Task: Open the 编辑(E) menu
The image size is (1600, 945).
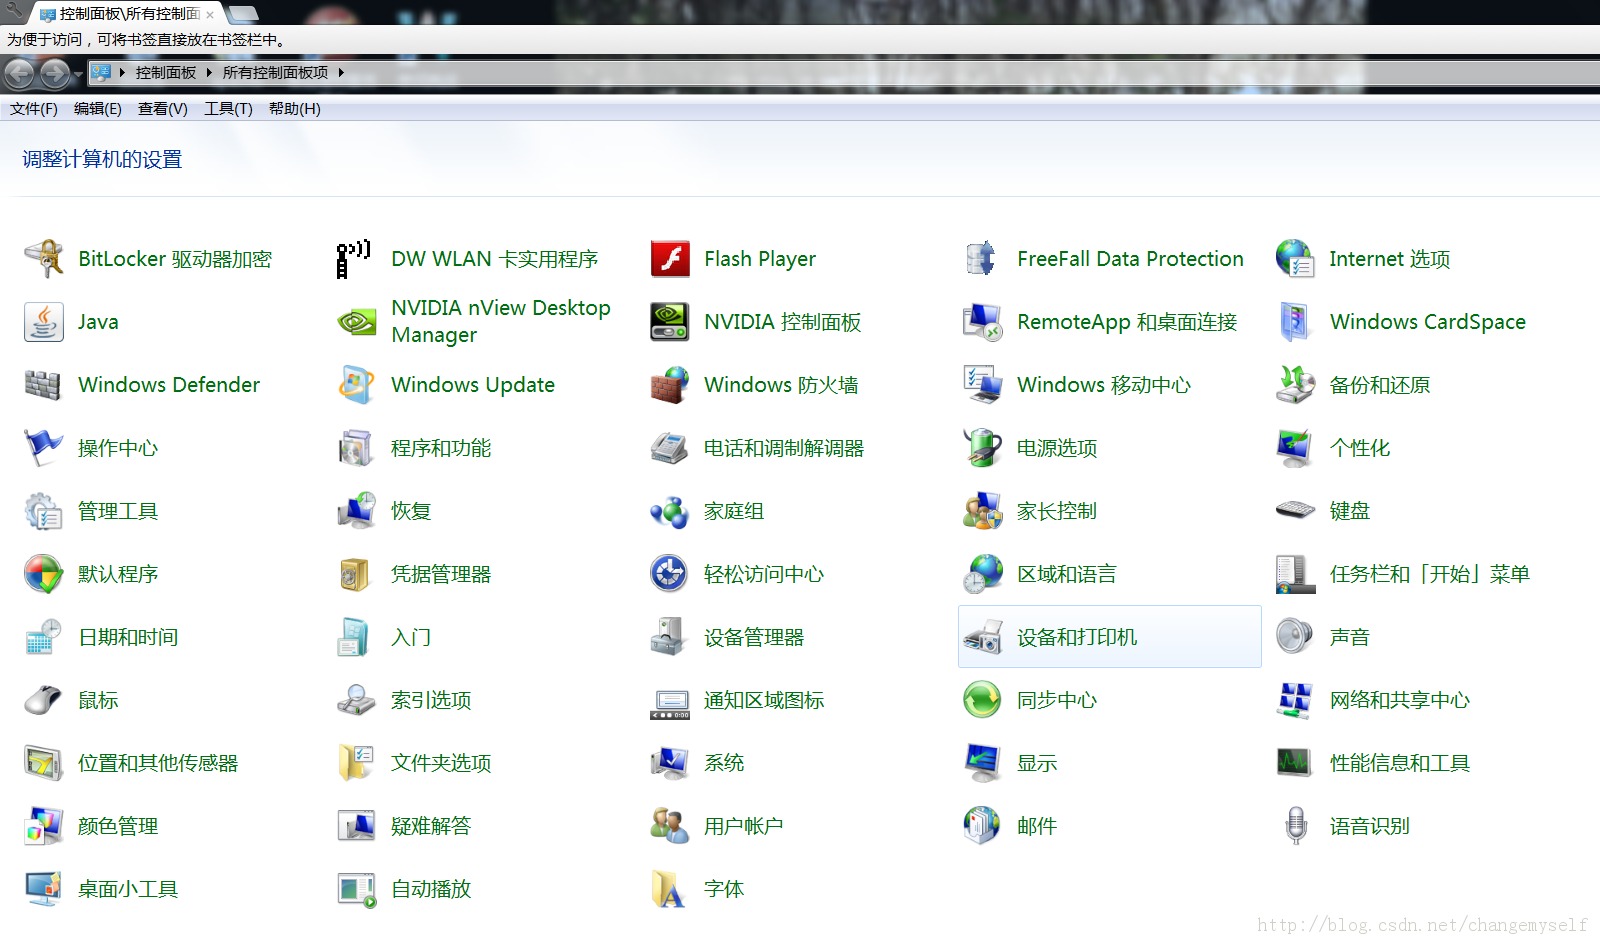Action: click(98, 109)
